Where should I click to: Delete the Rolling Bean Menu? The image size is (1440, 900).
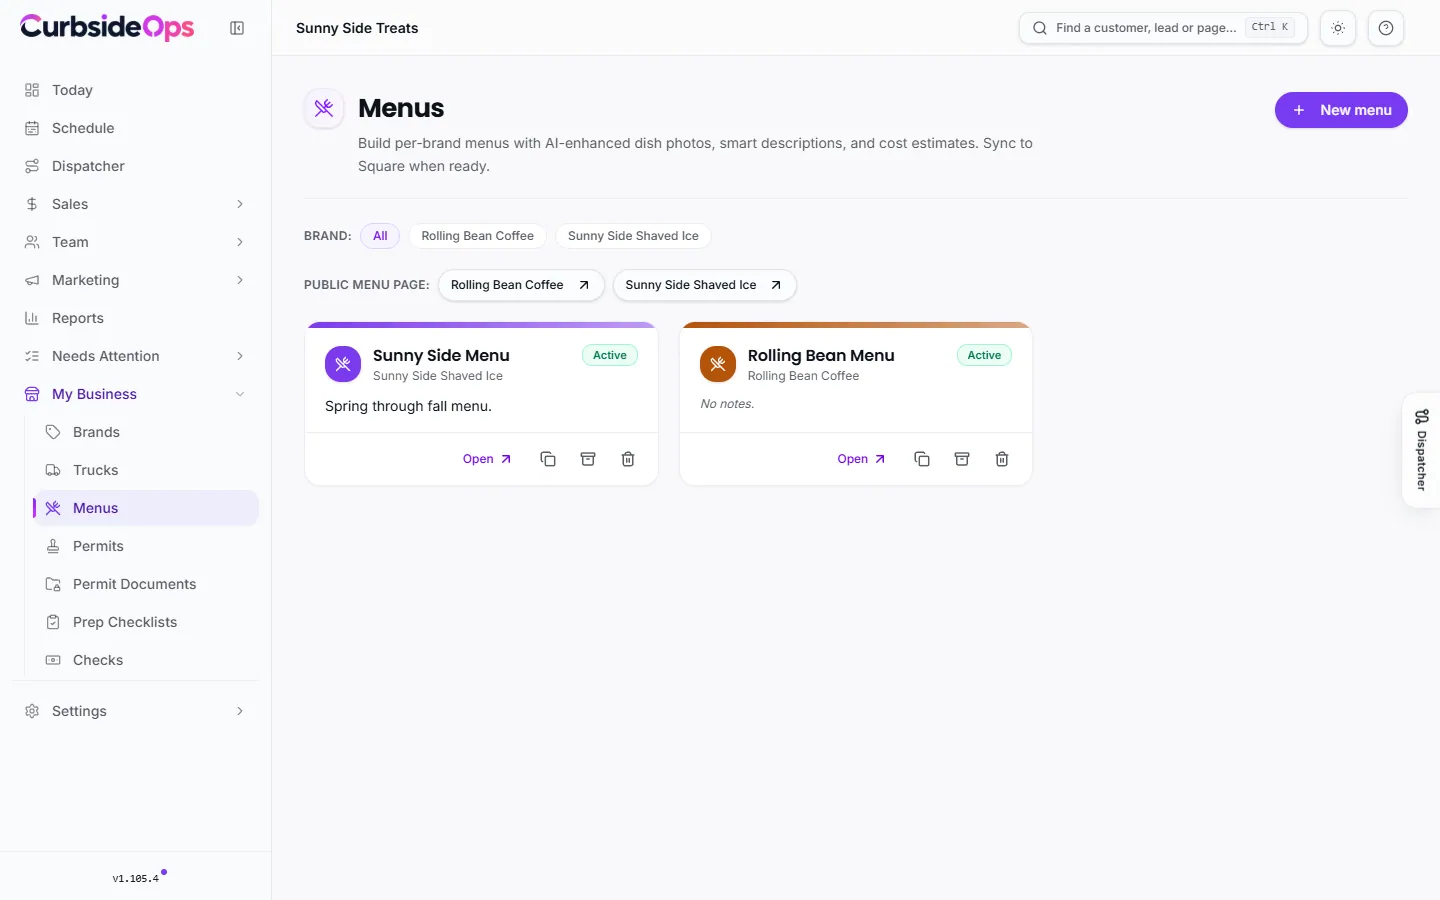(x=1002, y=459)
